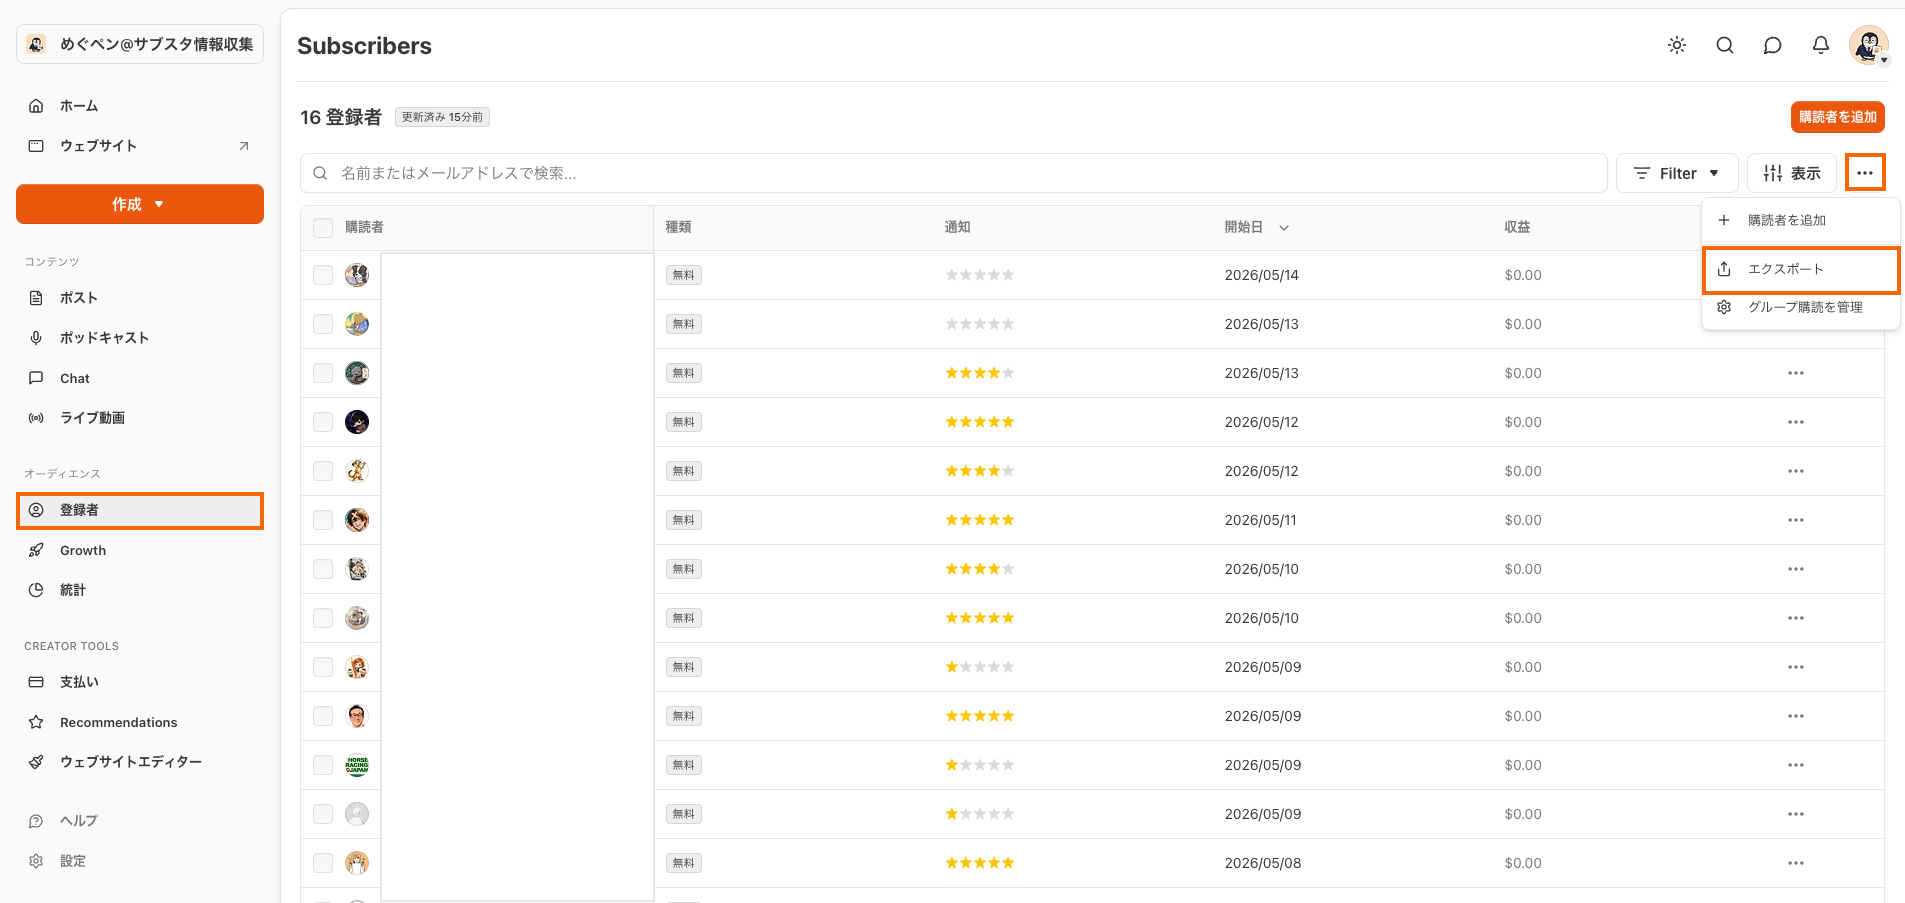The width and height of the screenshot is (1905, 903).
Task: Choose エクスポート in dropdown menu
Action: click(1801, 269)
